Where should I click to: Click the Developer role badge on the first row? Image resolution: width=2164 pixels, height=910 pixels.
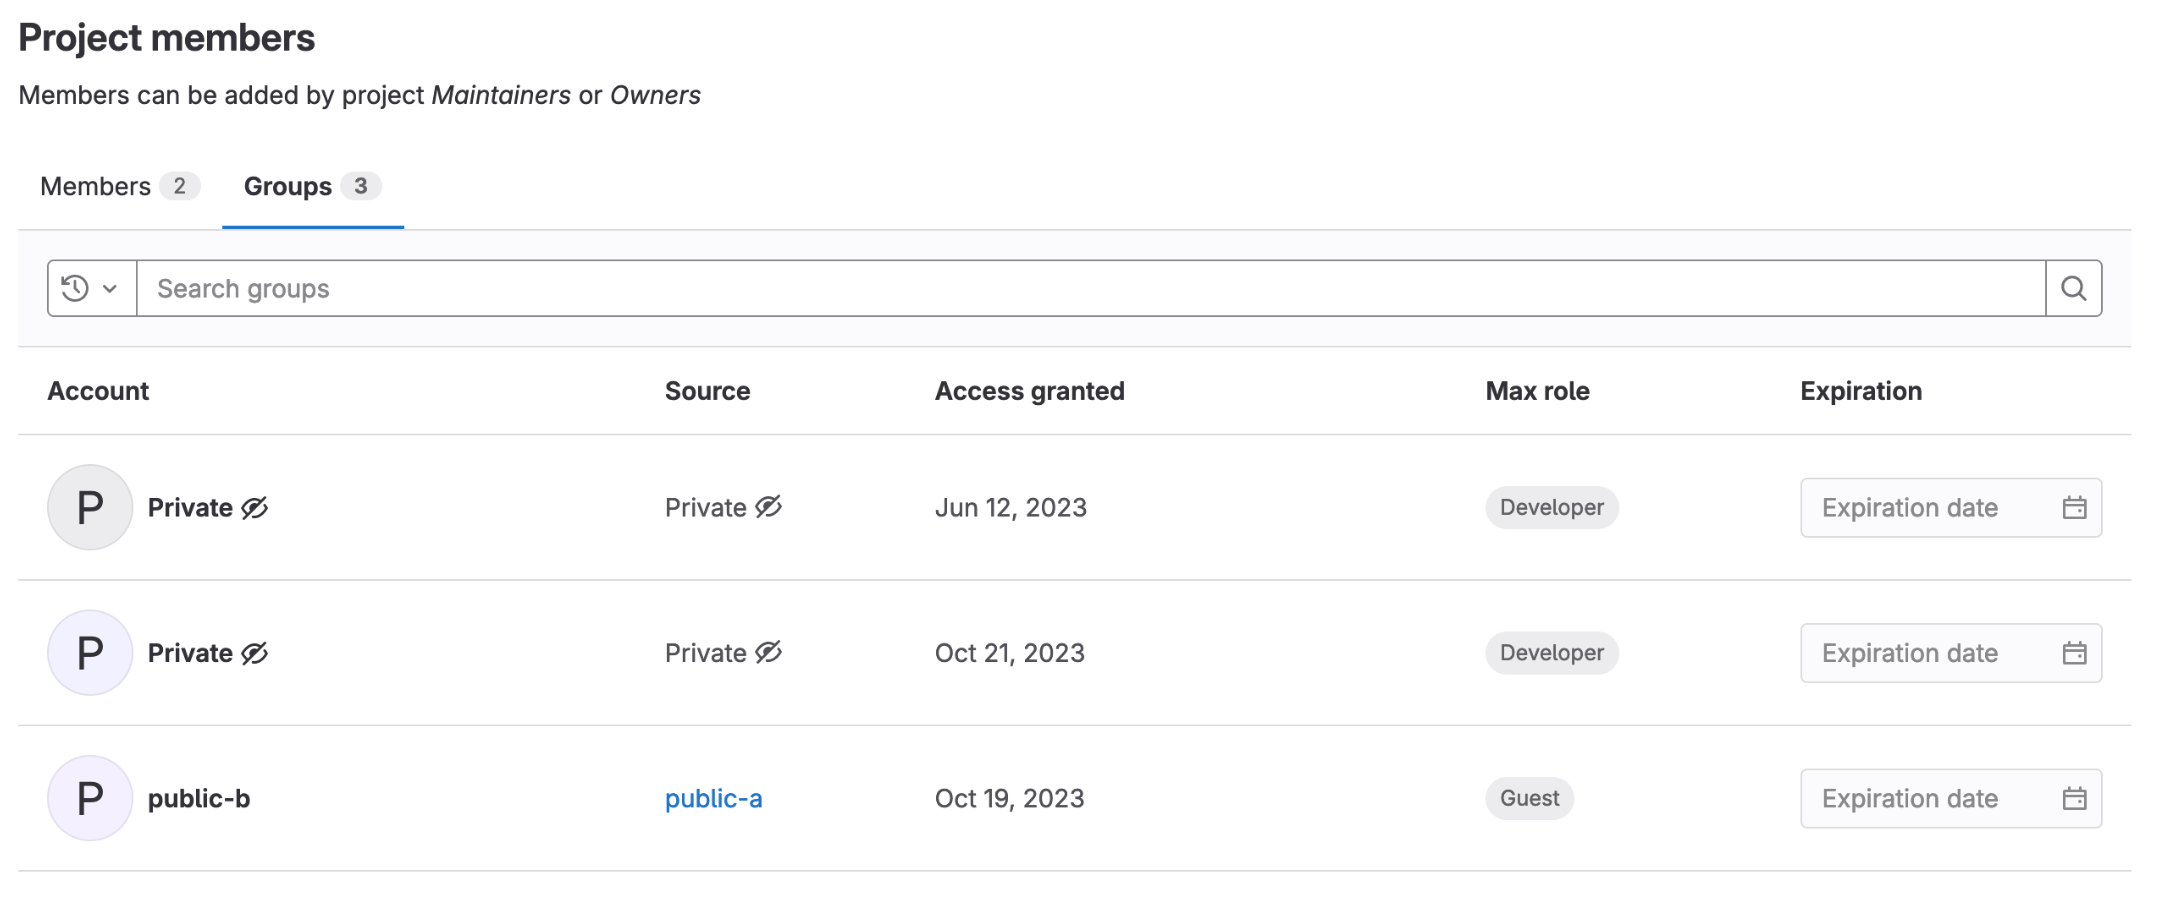(1551, 507)
